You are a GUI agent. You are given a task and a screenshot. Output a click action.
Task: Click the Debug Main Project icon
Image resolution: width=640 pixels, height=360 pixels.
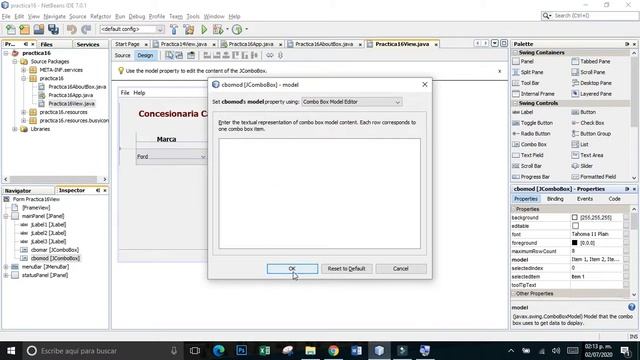[218, 29]
